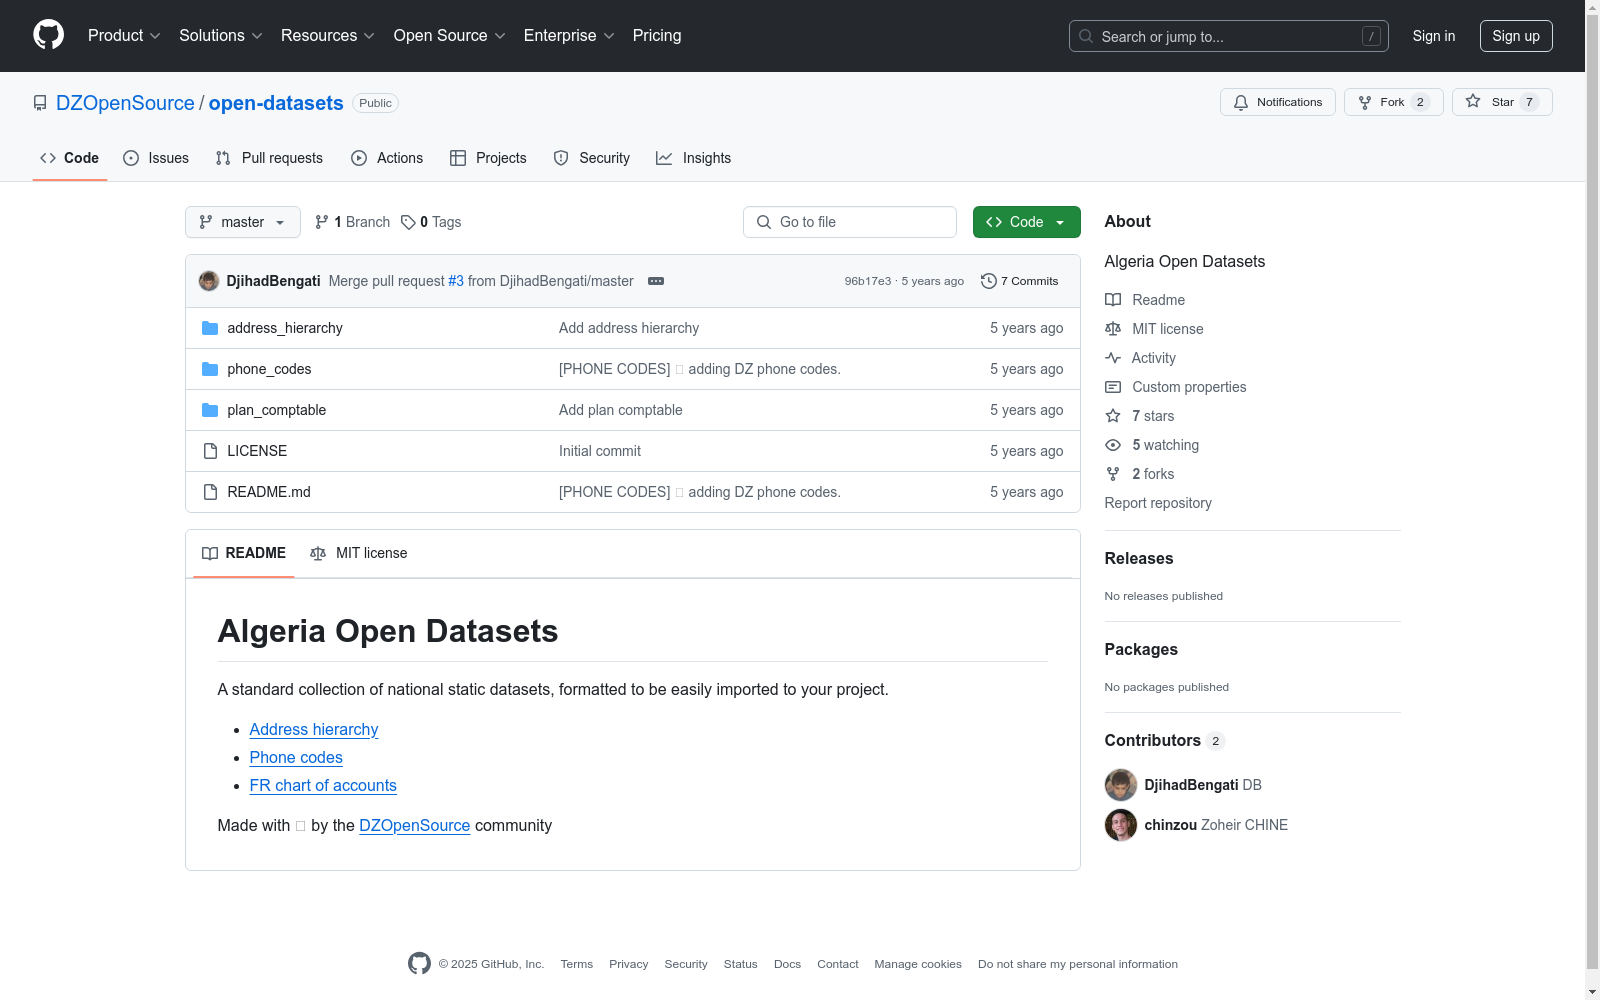This screenshot has width=1600, height=1000.
Task: Follow the Phone codes README link
Action: (296, 758)
